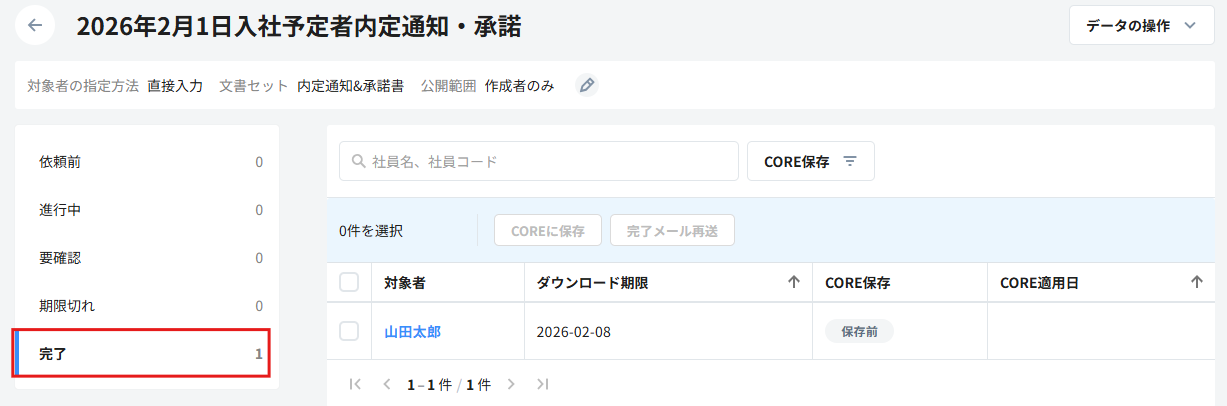Open 山田太郎 employee link
The image size is (1227, 406).
pos(412,332)
